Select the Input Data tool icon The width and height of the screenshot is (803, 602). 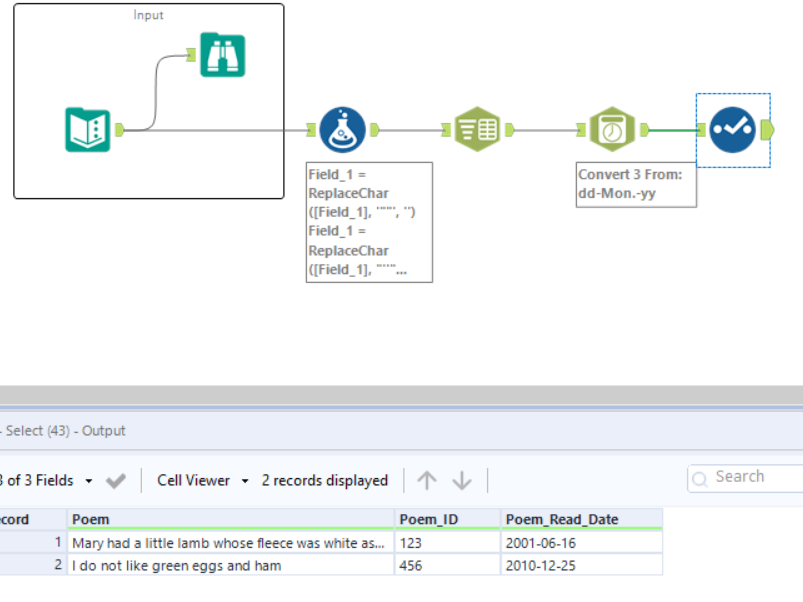tap(88, 130)
